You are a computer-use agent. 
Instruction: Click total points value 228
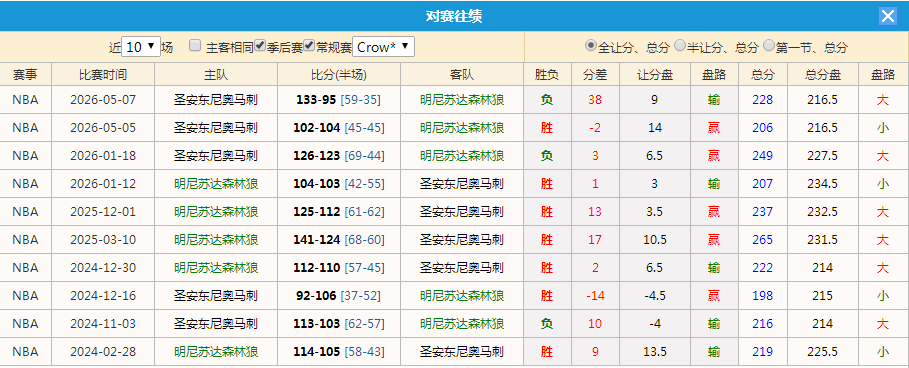coord(763,100)
